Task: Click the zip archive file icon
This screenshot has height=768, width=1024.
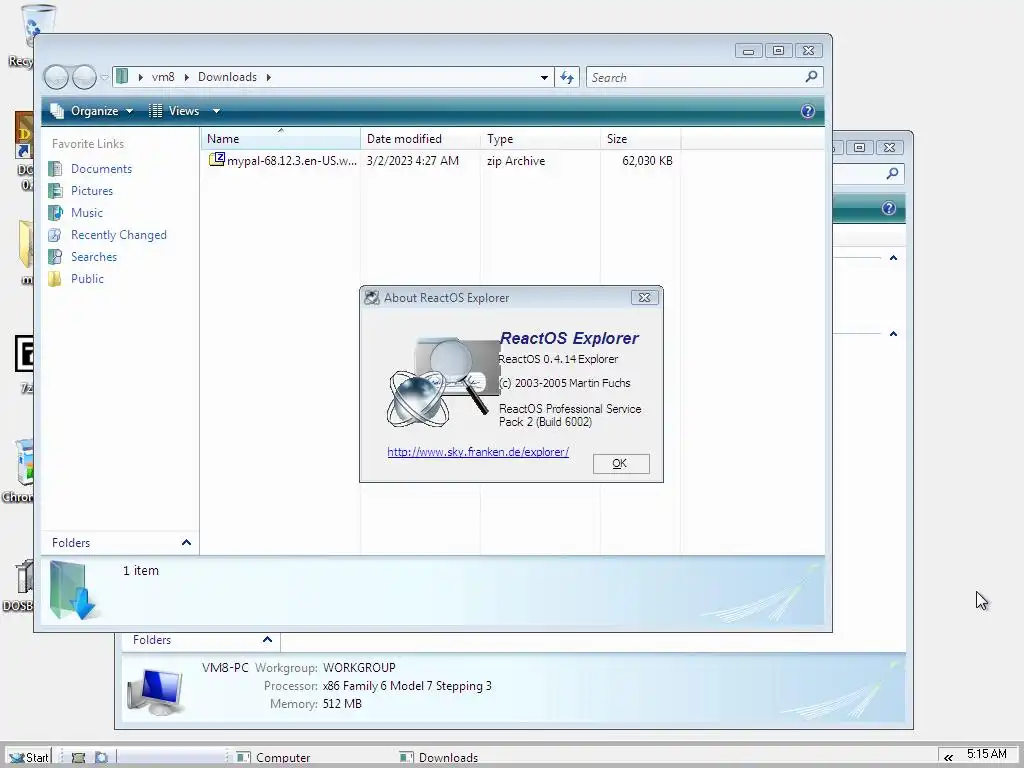Action: (217, 159)
